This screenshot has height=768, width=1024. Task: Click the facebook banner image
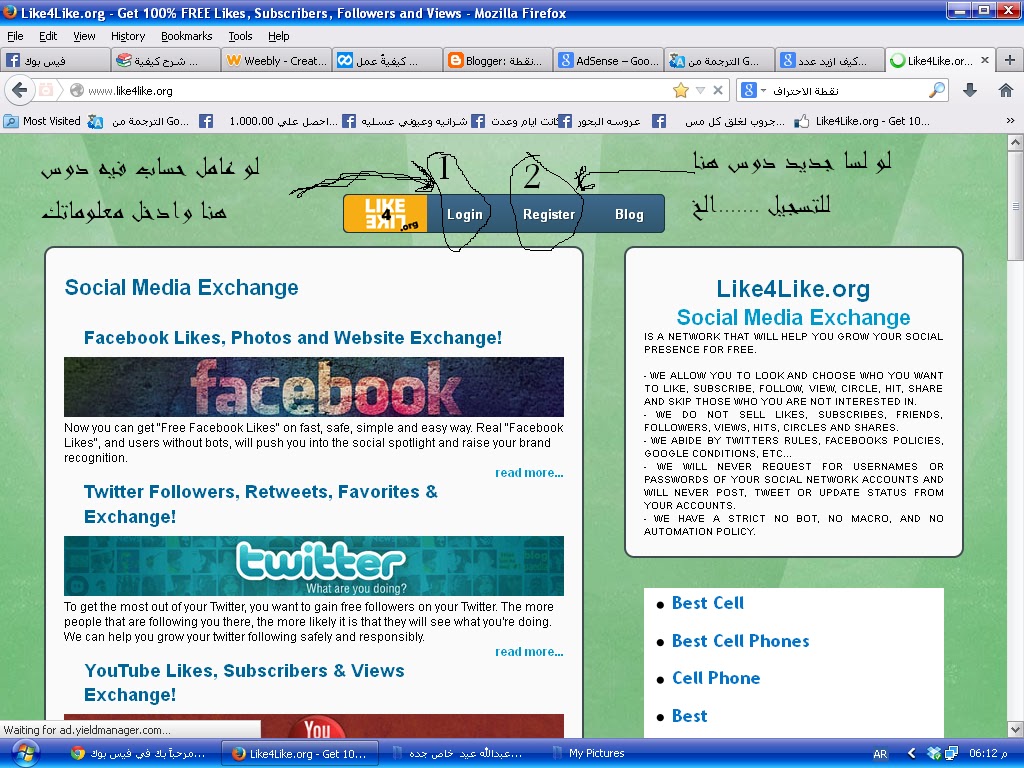point(313,387)
